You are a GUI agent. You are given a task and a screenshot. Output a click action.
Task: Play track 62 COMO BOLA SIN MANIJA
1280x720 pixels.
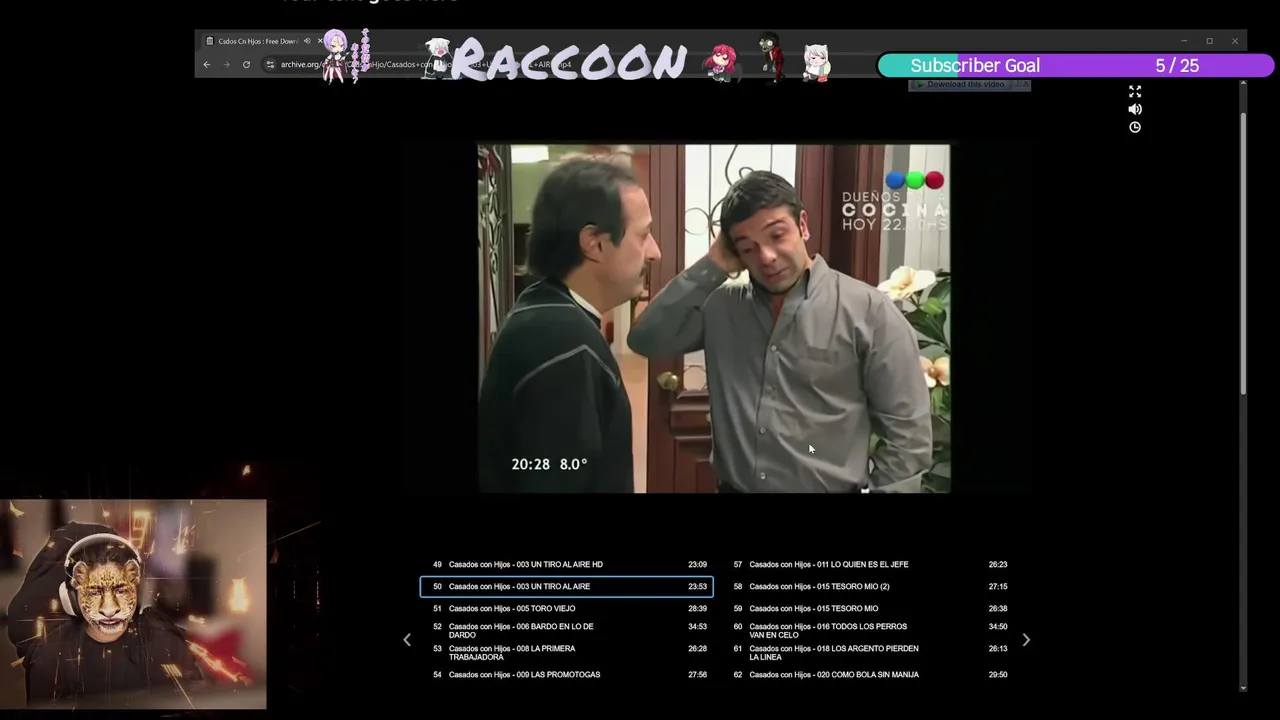pyautogui.click(x=870, y=674)
